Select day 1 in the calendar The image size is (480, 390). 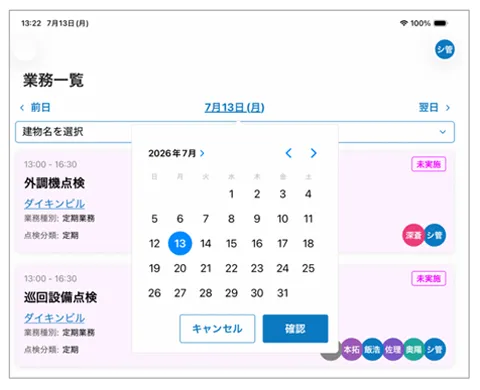[x=231, y=194]
